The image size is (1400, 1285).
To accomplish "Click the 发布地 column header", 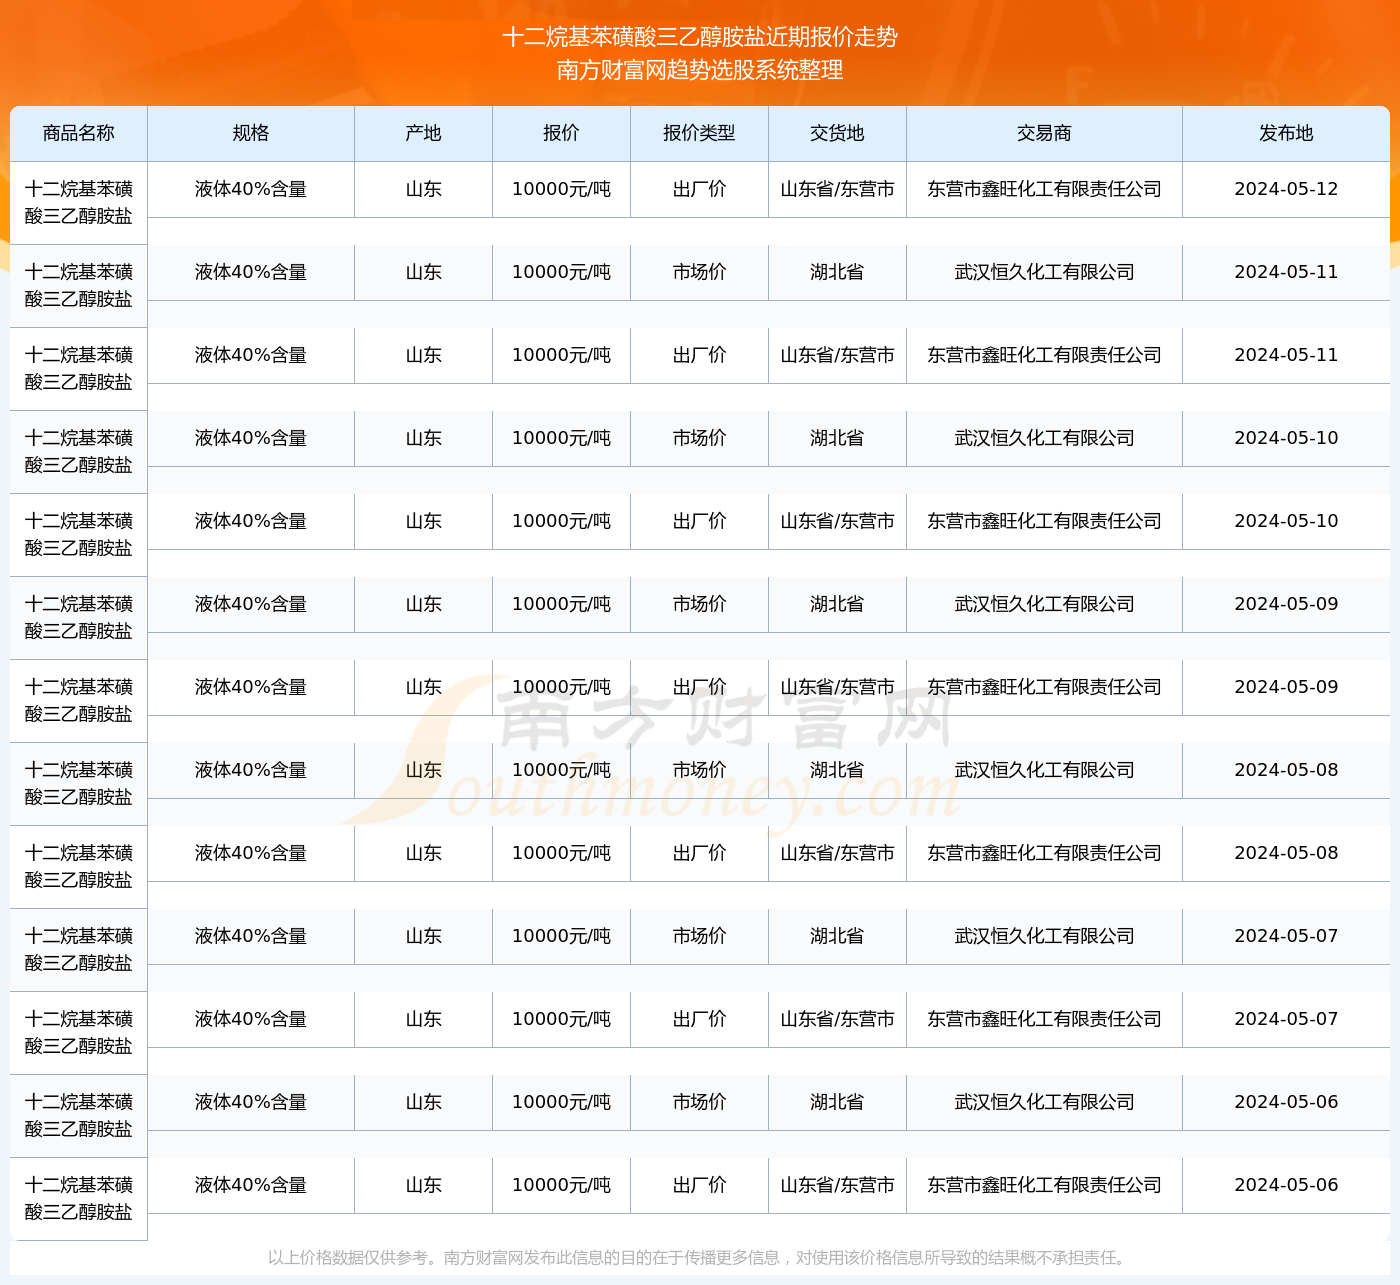I will click(x=1287, y=133).
